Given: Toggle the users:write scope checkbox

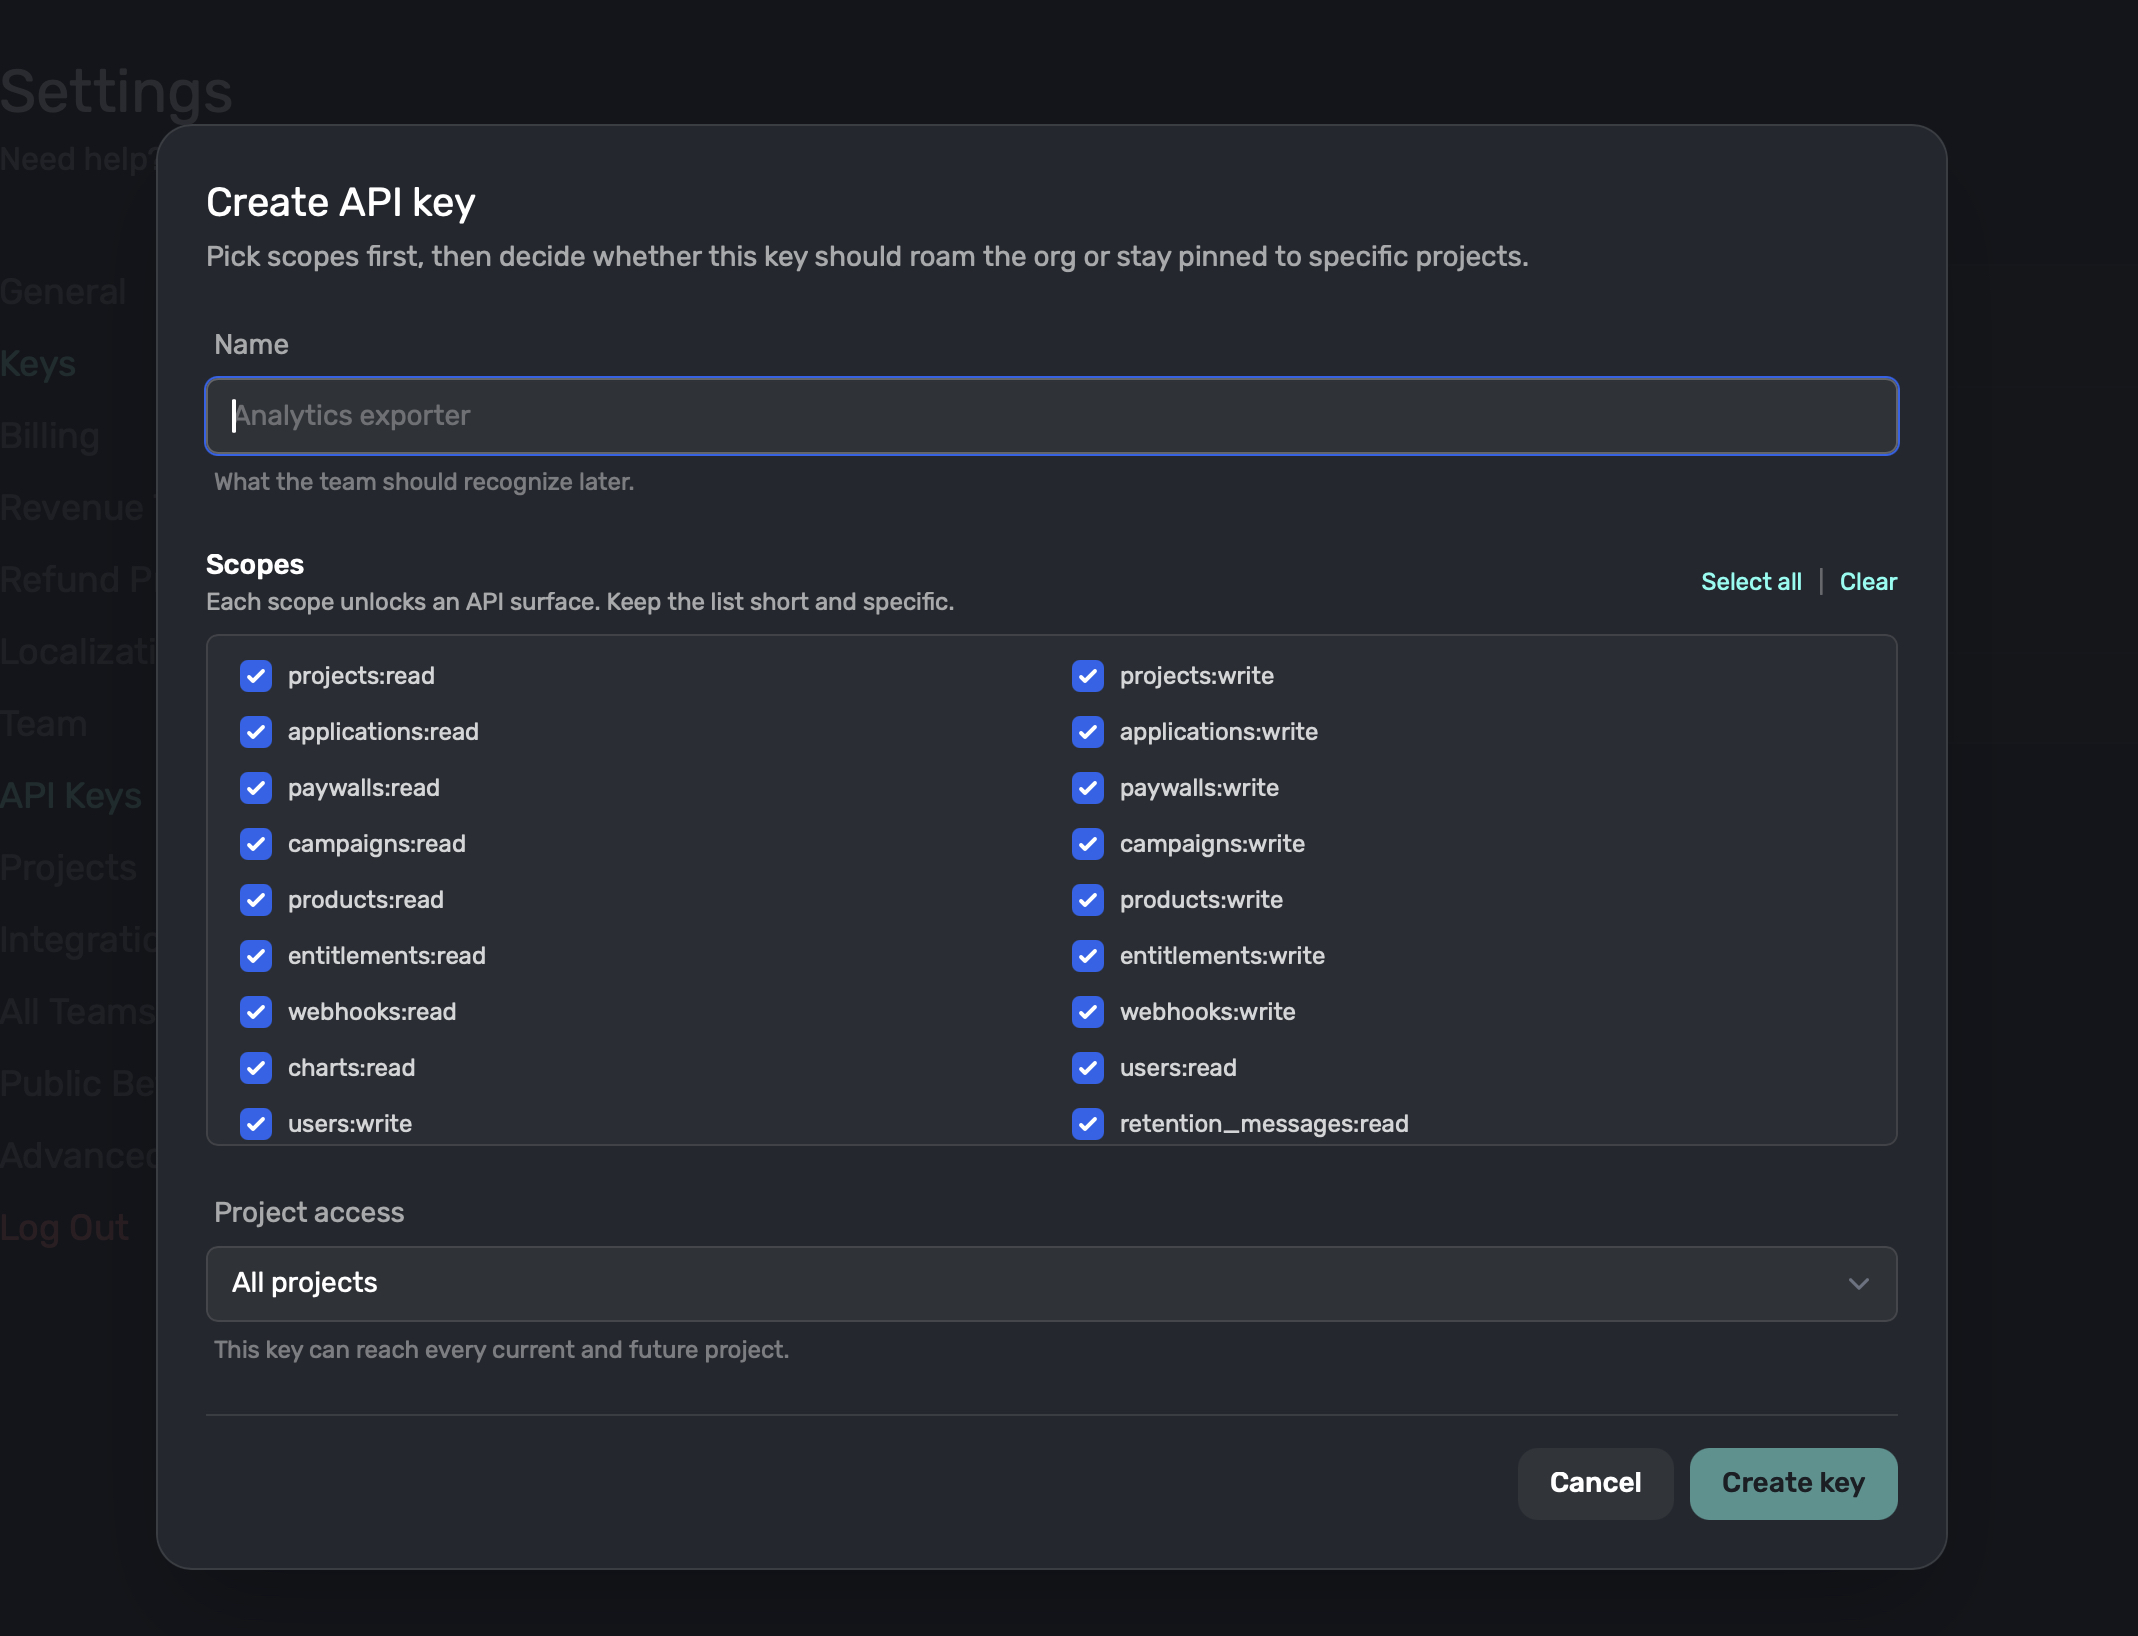Looking at the screenshot, I should pos(256,1124).
